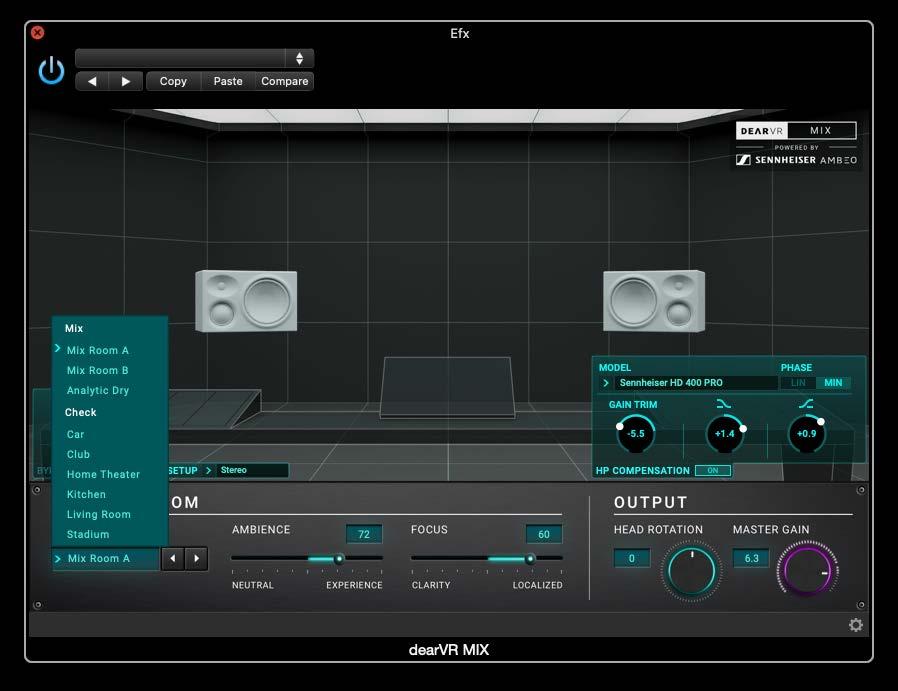Select Living Room environment
The image size is (898, 691).
99,514
